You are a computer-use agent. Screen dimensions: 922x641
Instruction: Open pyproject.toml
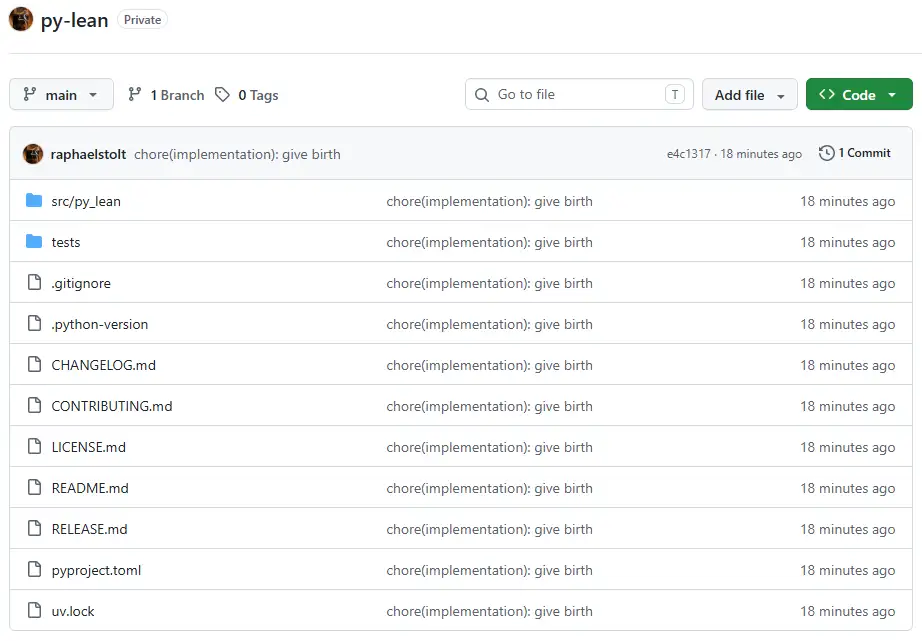96,570
